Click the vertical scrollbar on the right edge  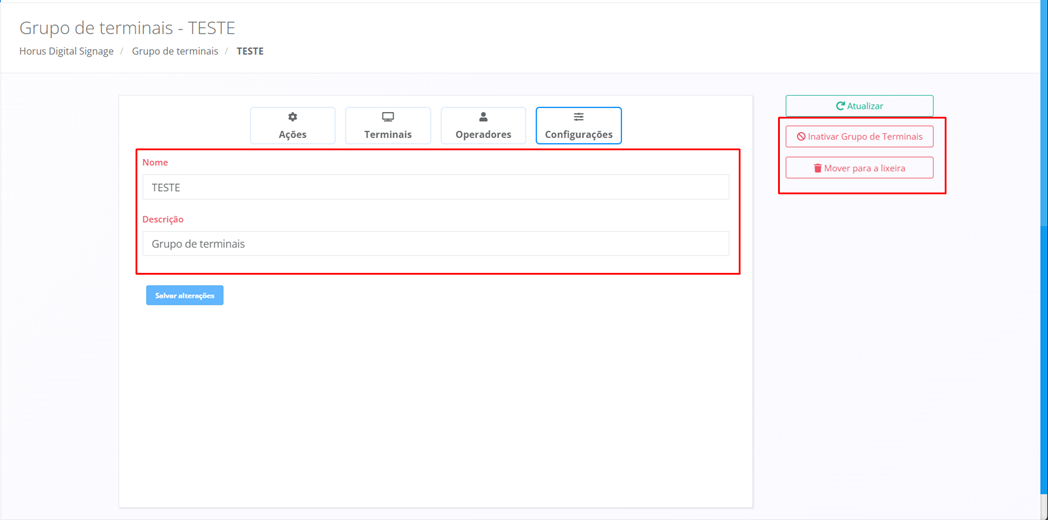pos(1043,300)
